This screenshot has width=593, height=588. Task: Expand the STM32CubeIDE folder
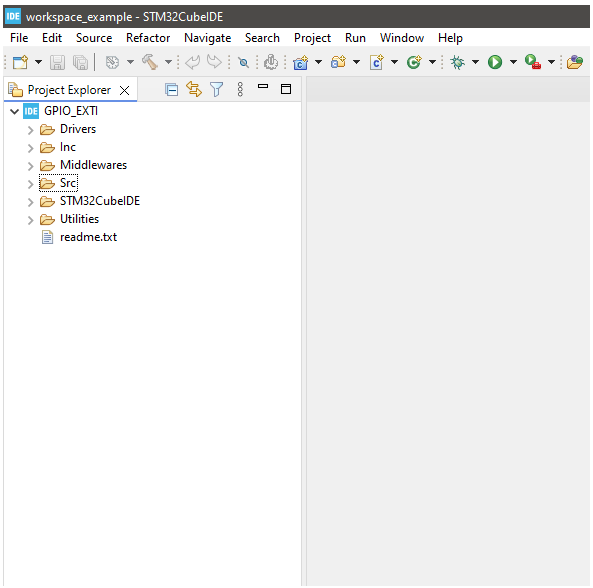(x=31, y=202)
